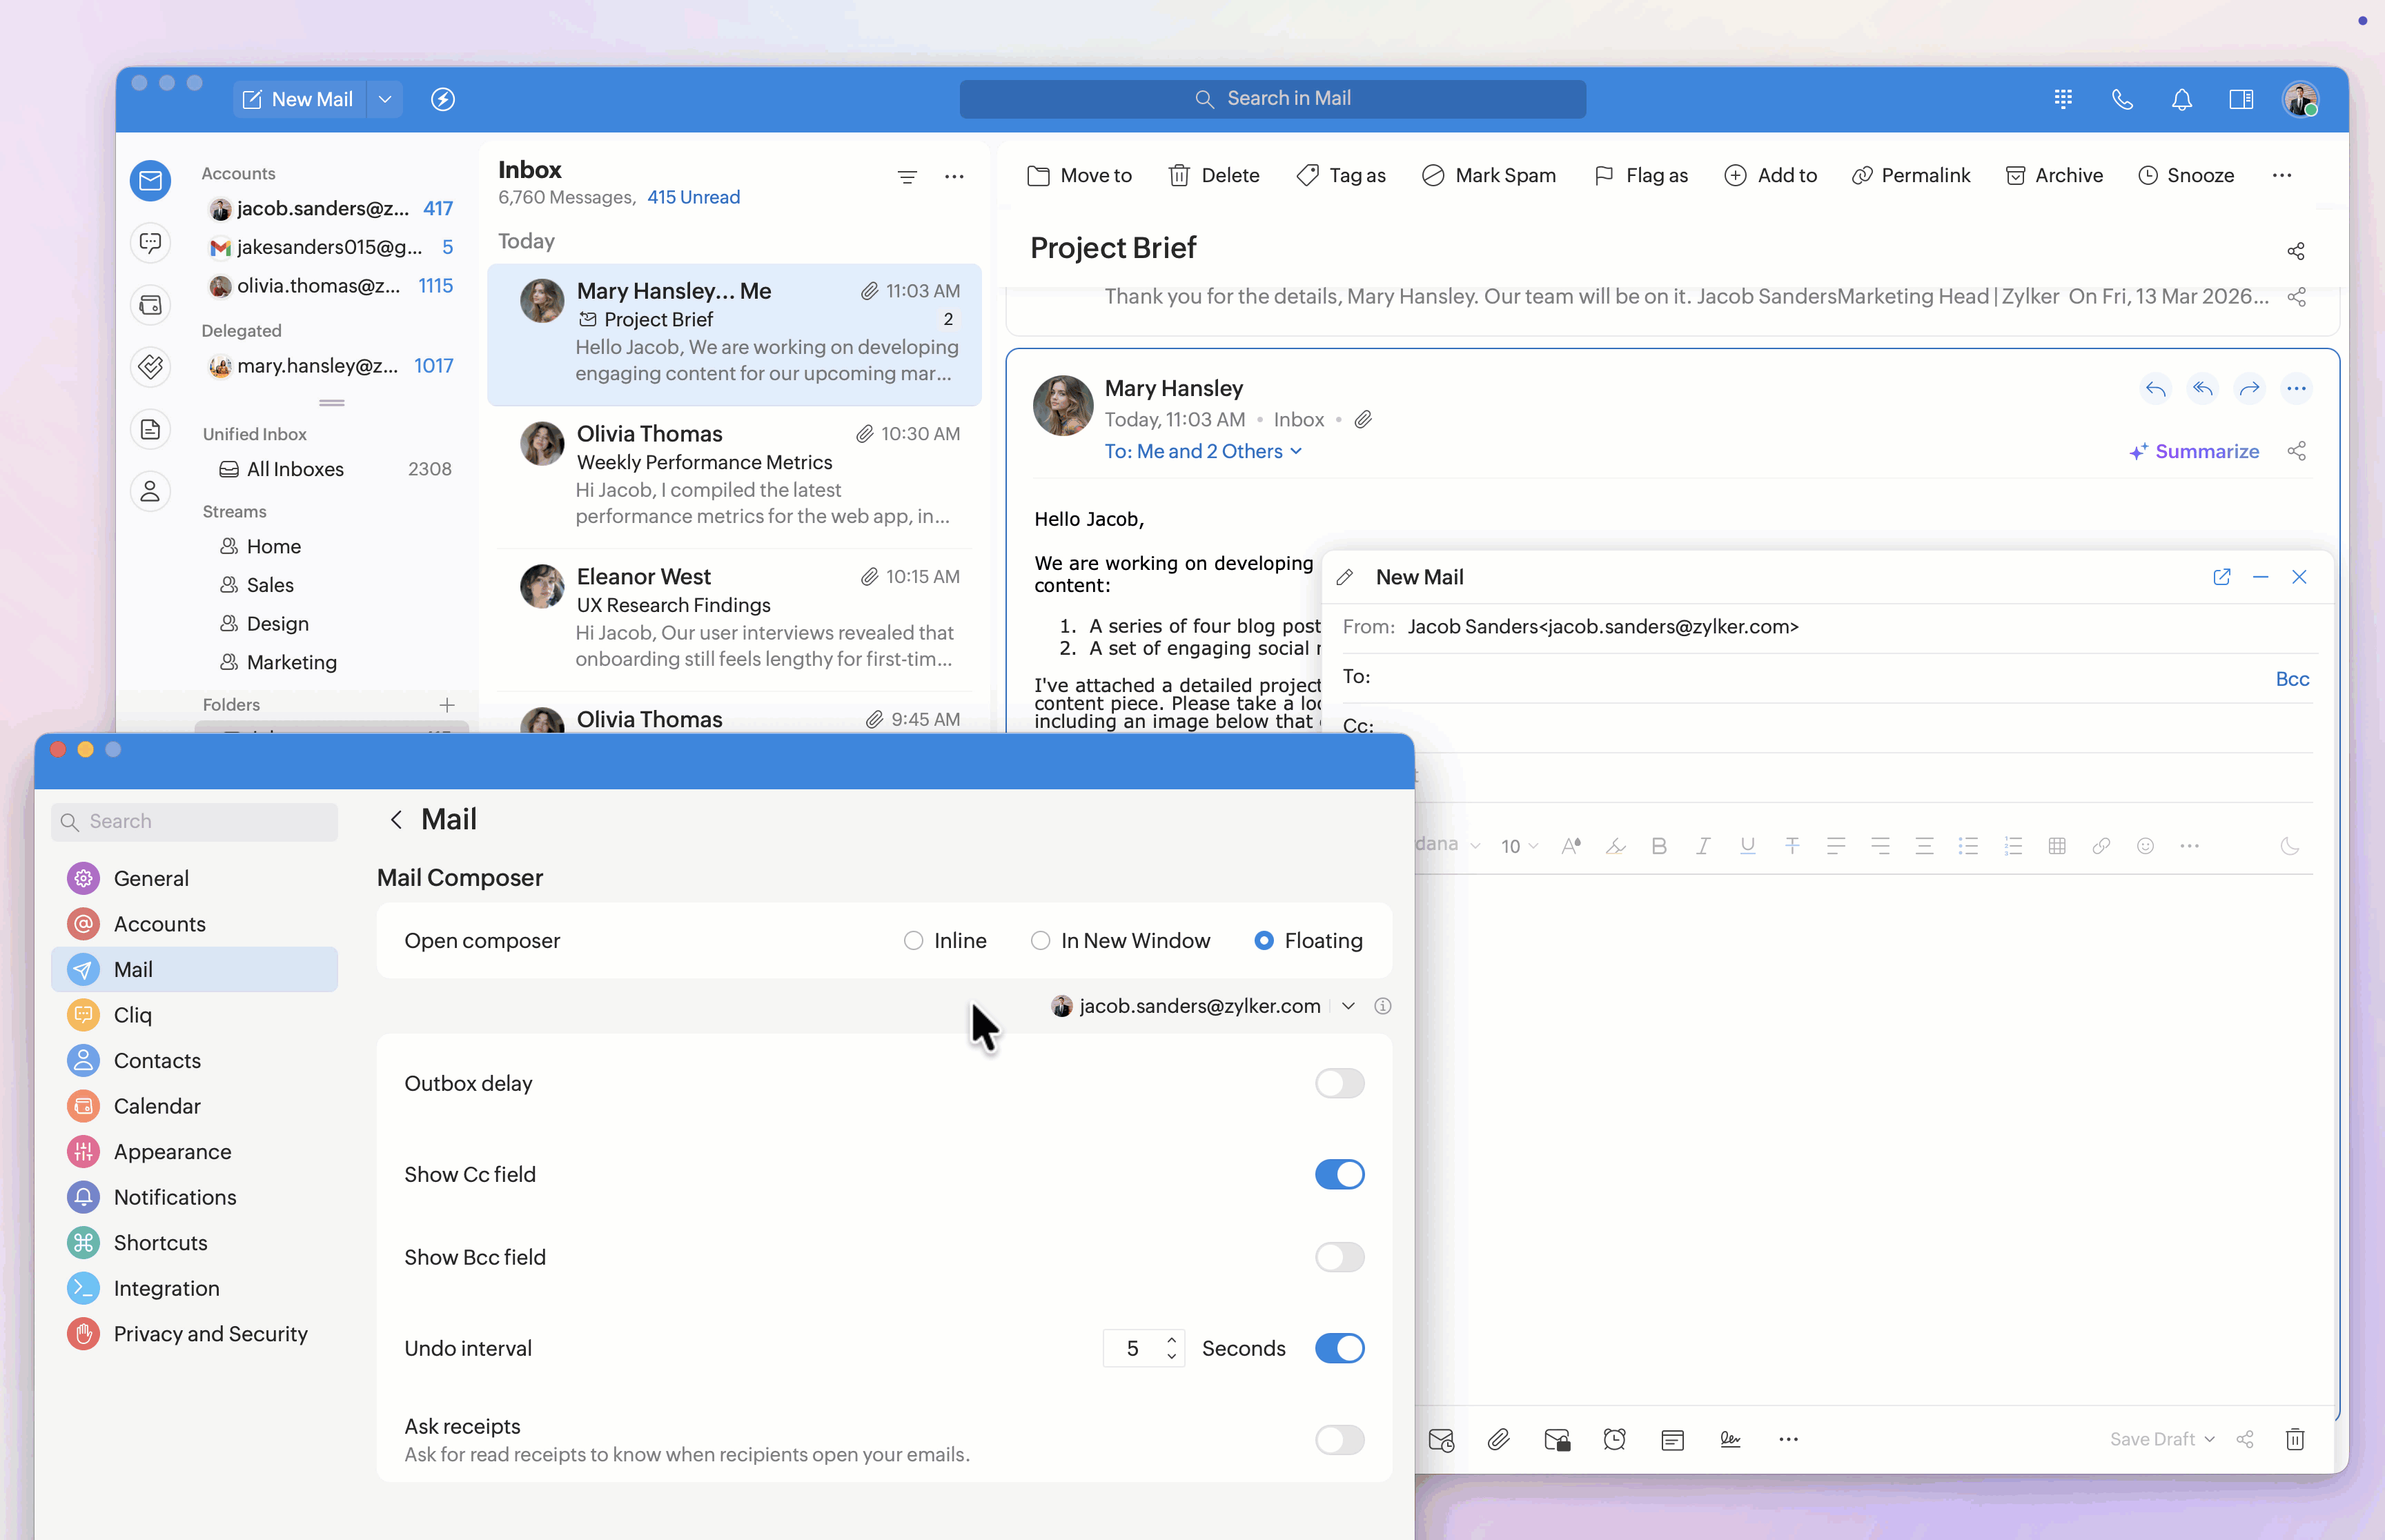Image resolution: width=2385 pixels, height=1540 pixels.
Task: Open the Appearance settings section
Action: [x=172, y=1152]
